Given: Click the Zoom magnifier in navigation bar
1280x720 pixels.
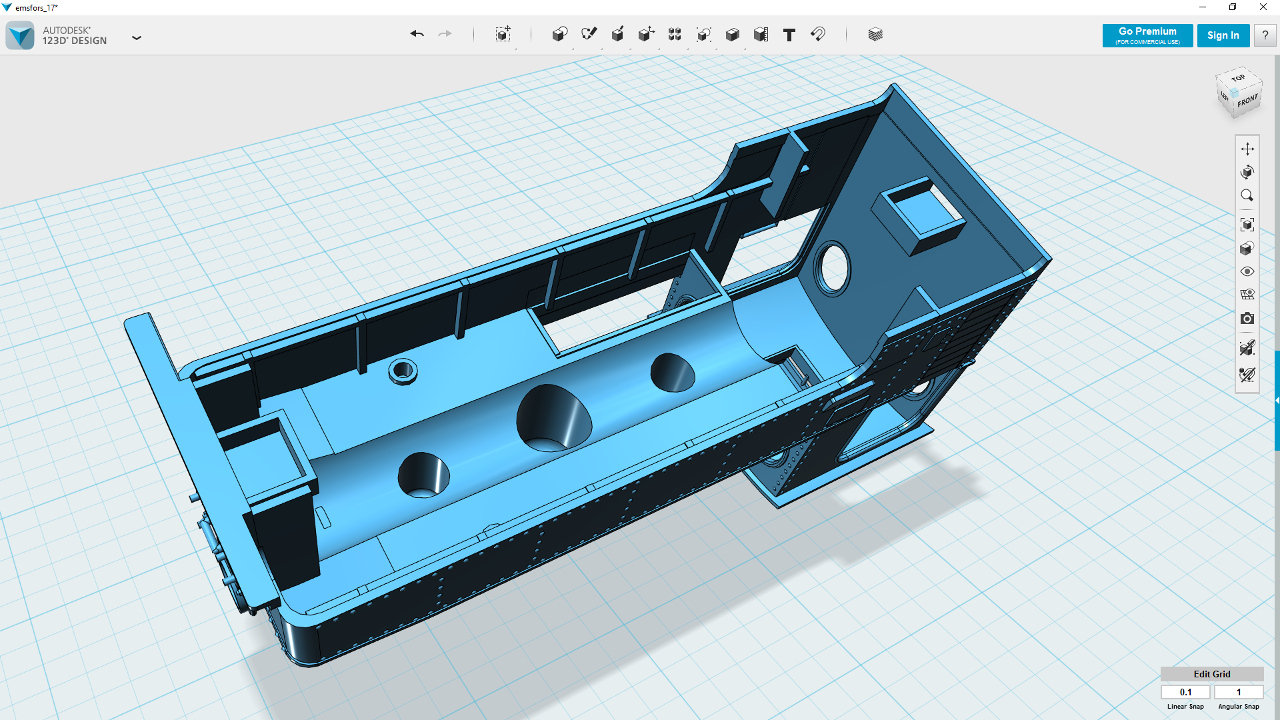Looking at the screenshot, I should click(1247, 196).
